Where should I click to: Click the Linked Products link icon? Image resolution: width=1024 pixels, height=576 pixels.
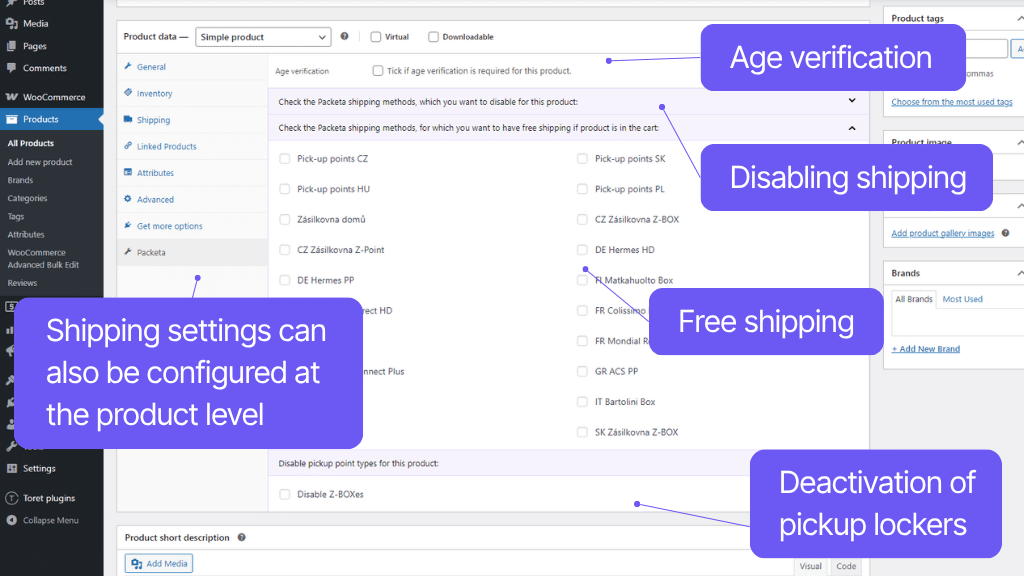click(128, 146)
